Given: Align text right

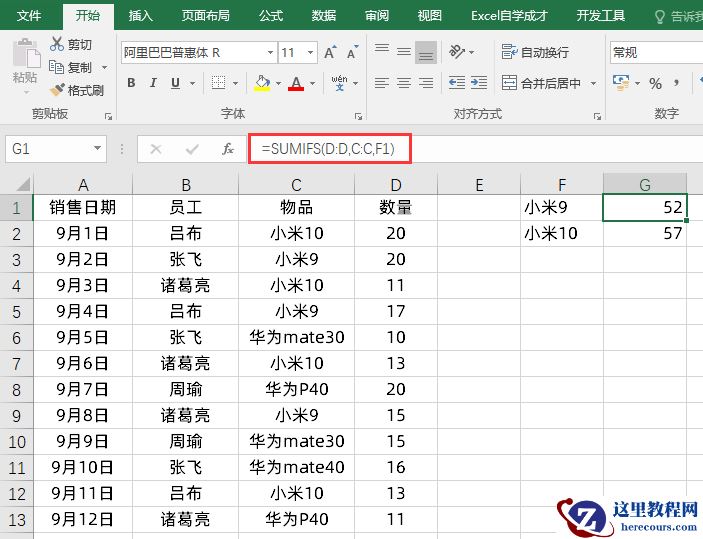Looking at the screenshot, I should (x=426, y=83).
